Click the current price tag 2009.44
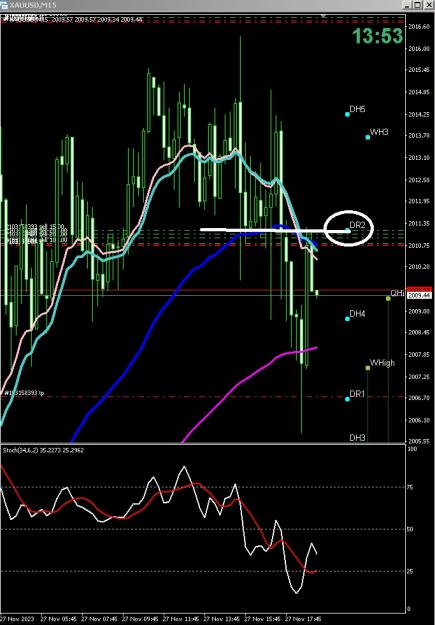The image size is (435, 625). pos(419,295)
